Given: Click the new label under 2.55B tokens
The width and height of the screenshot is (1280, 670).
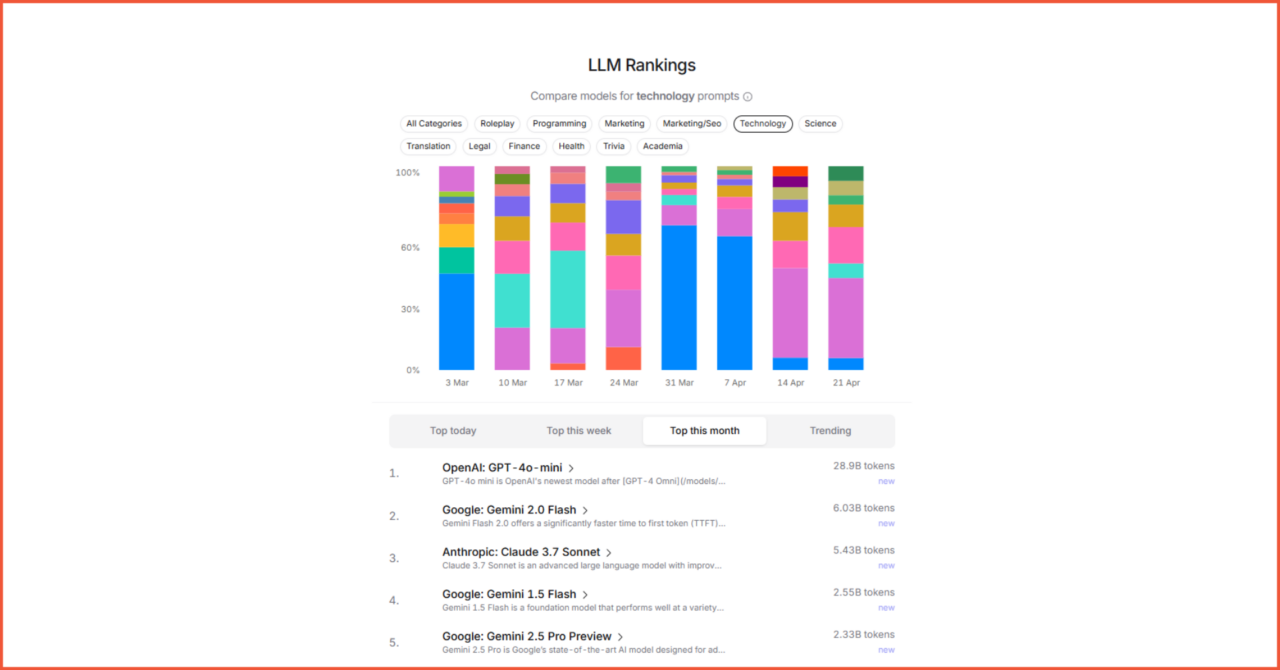Looking at the screenshot, I should 886,607.
